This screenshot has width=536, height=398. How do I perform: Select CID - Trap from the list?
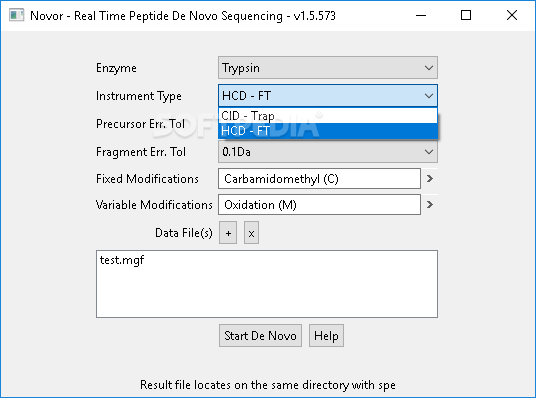pyautogui.click(x=327, y=116)
